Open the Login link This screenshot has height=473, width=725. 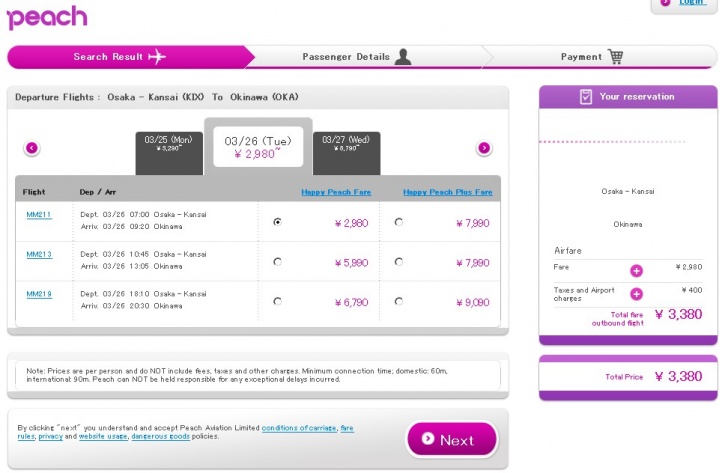coord(692,3)
